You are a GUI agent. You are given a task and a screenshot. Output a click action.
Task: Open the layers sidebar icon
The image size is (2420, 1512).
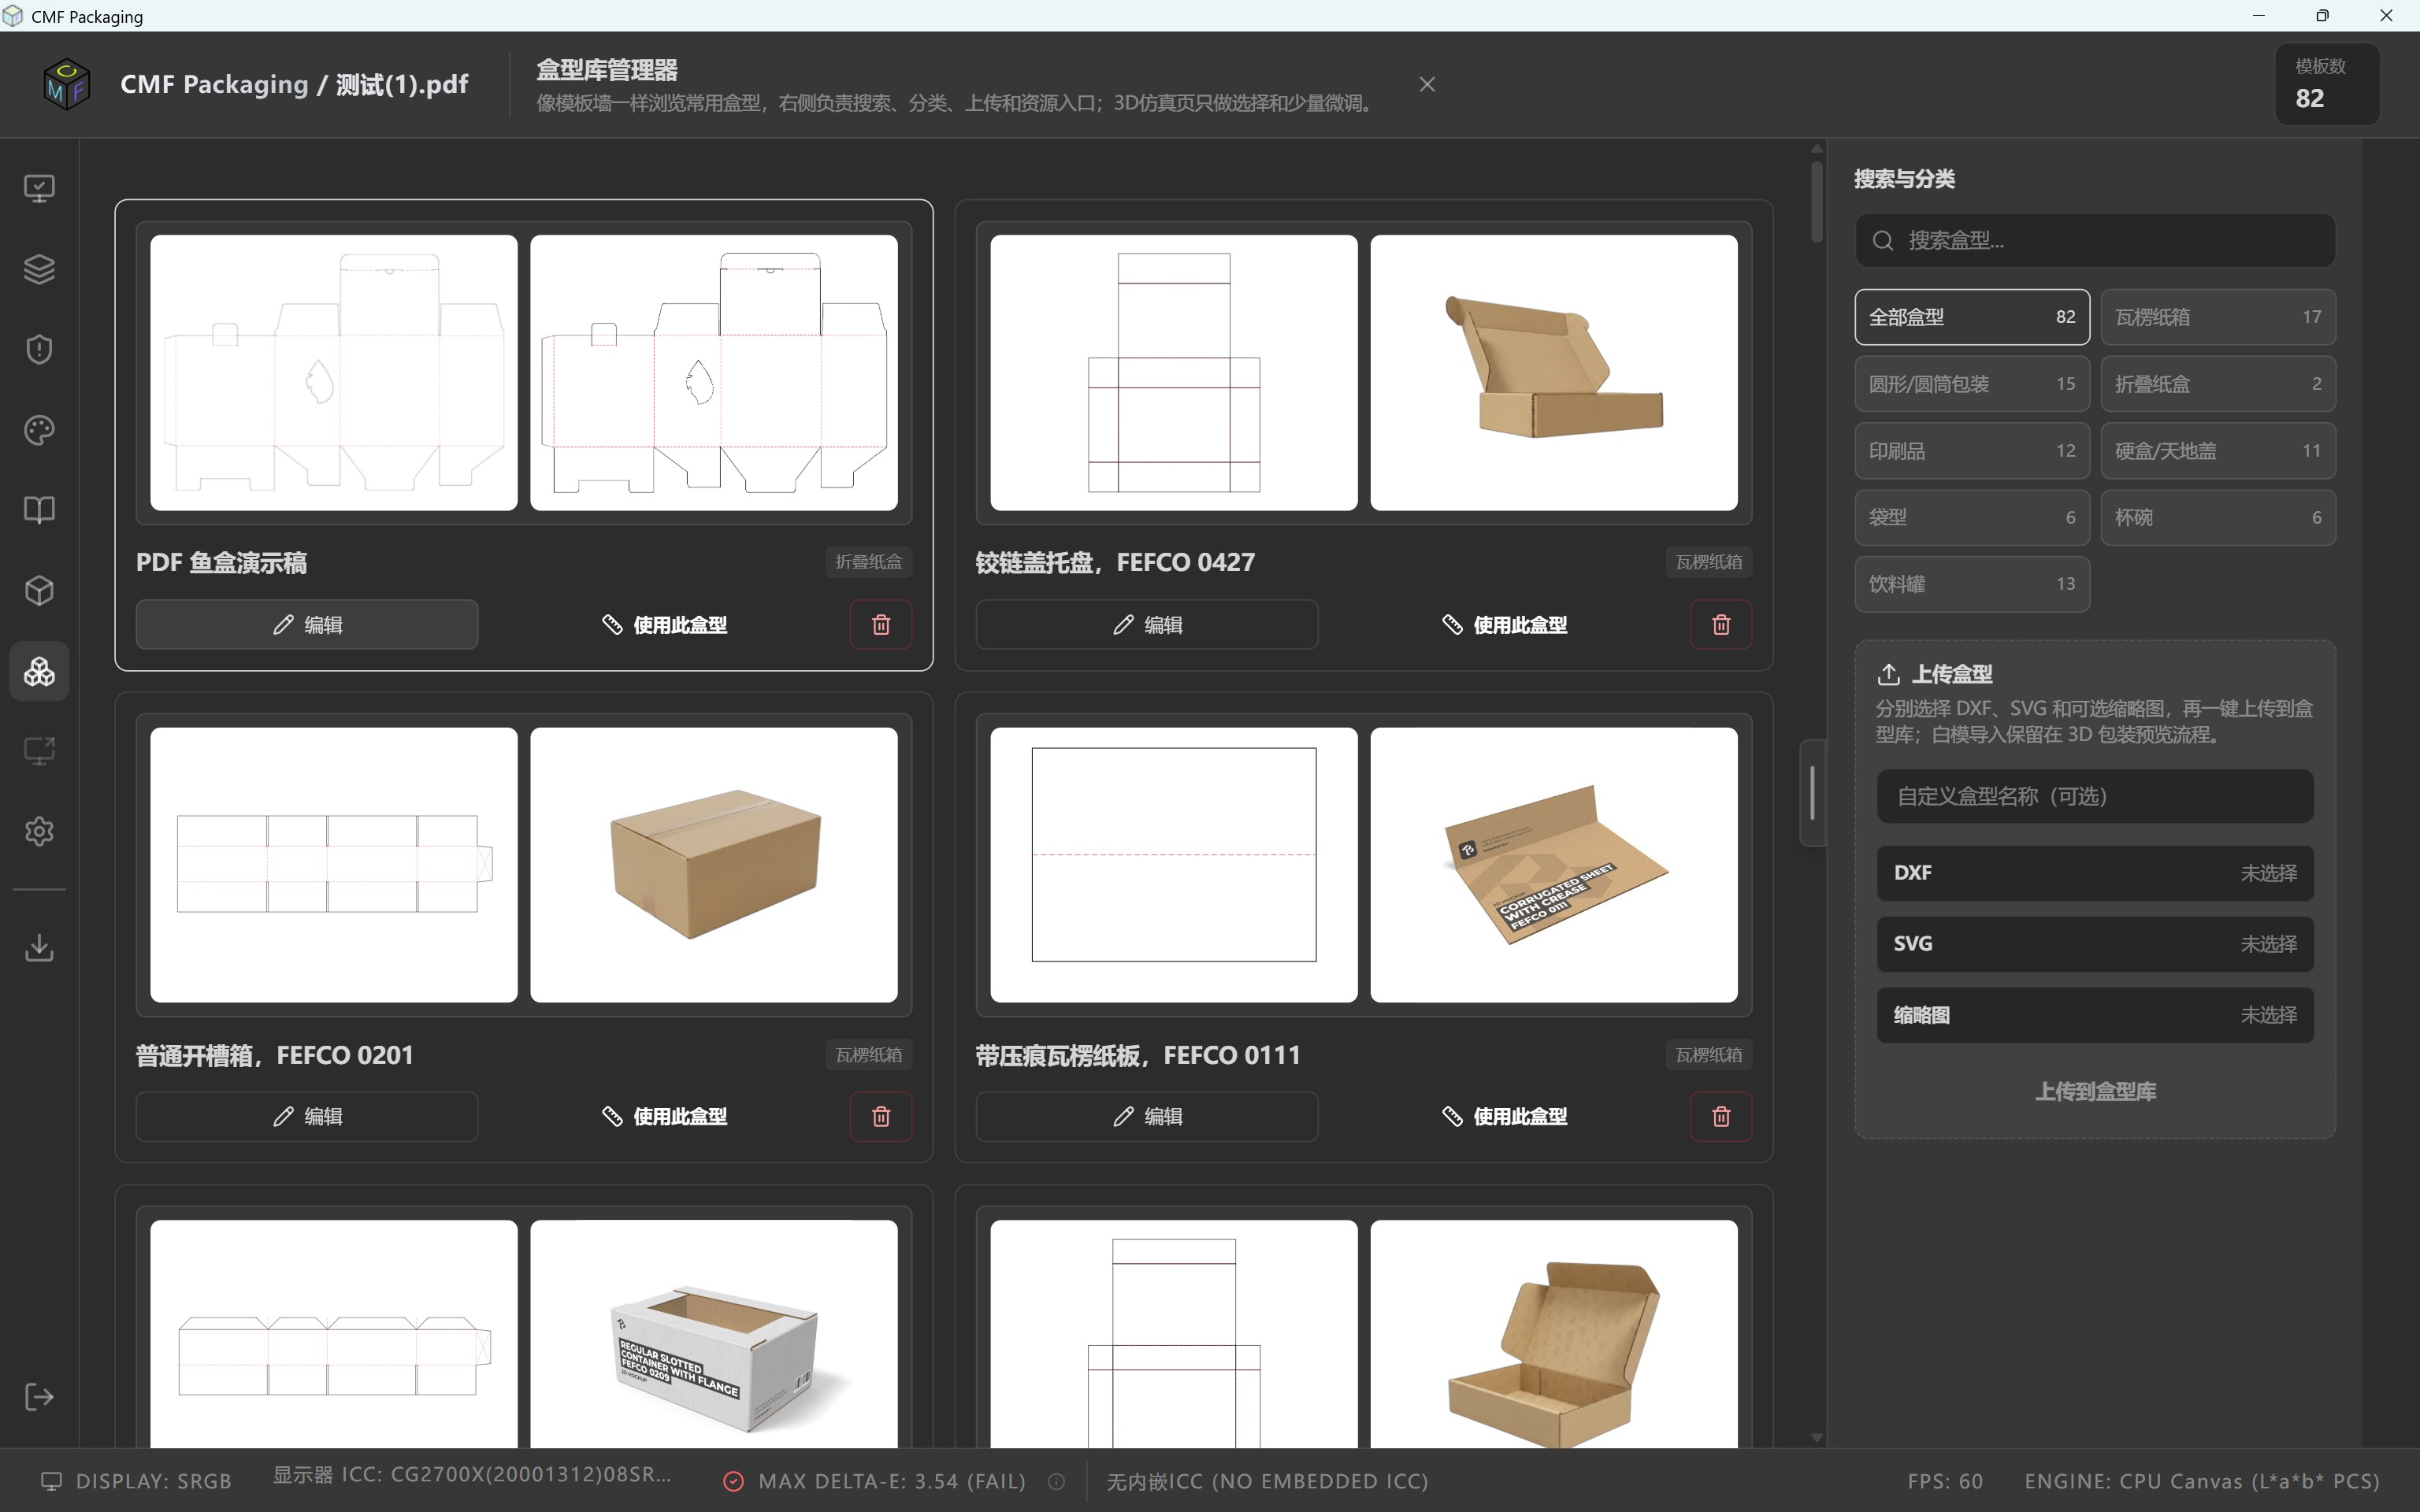coord(39,269)
